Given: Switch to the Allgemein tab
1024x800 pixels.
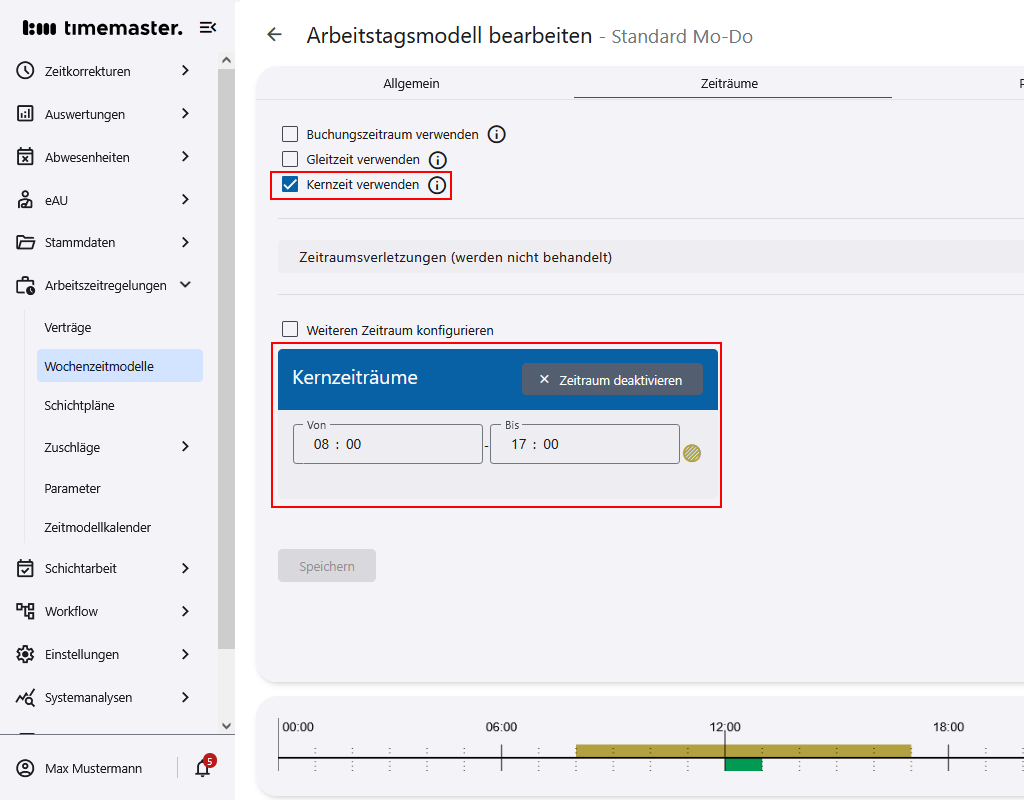Looking at the screenshot, I should pyautogui.click(x=411, y=83).
